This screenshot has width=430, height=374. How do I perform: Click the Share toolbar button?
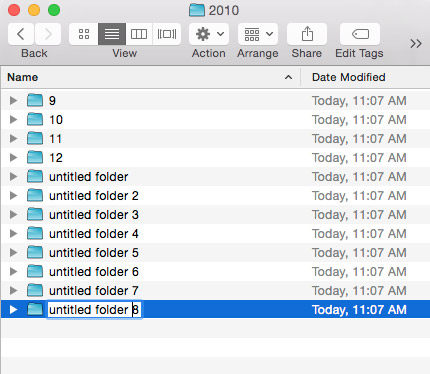[307, 34]
